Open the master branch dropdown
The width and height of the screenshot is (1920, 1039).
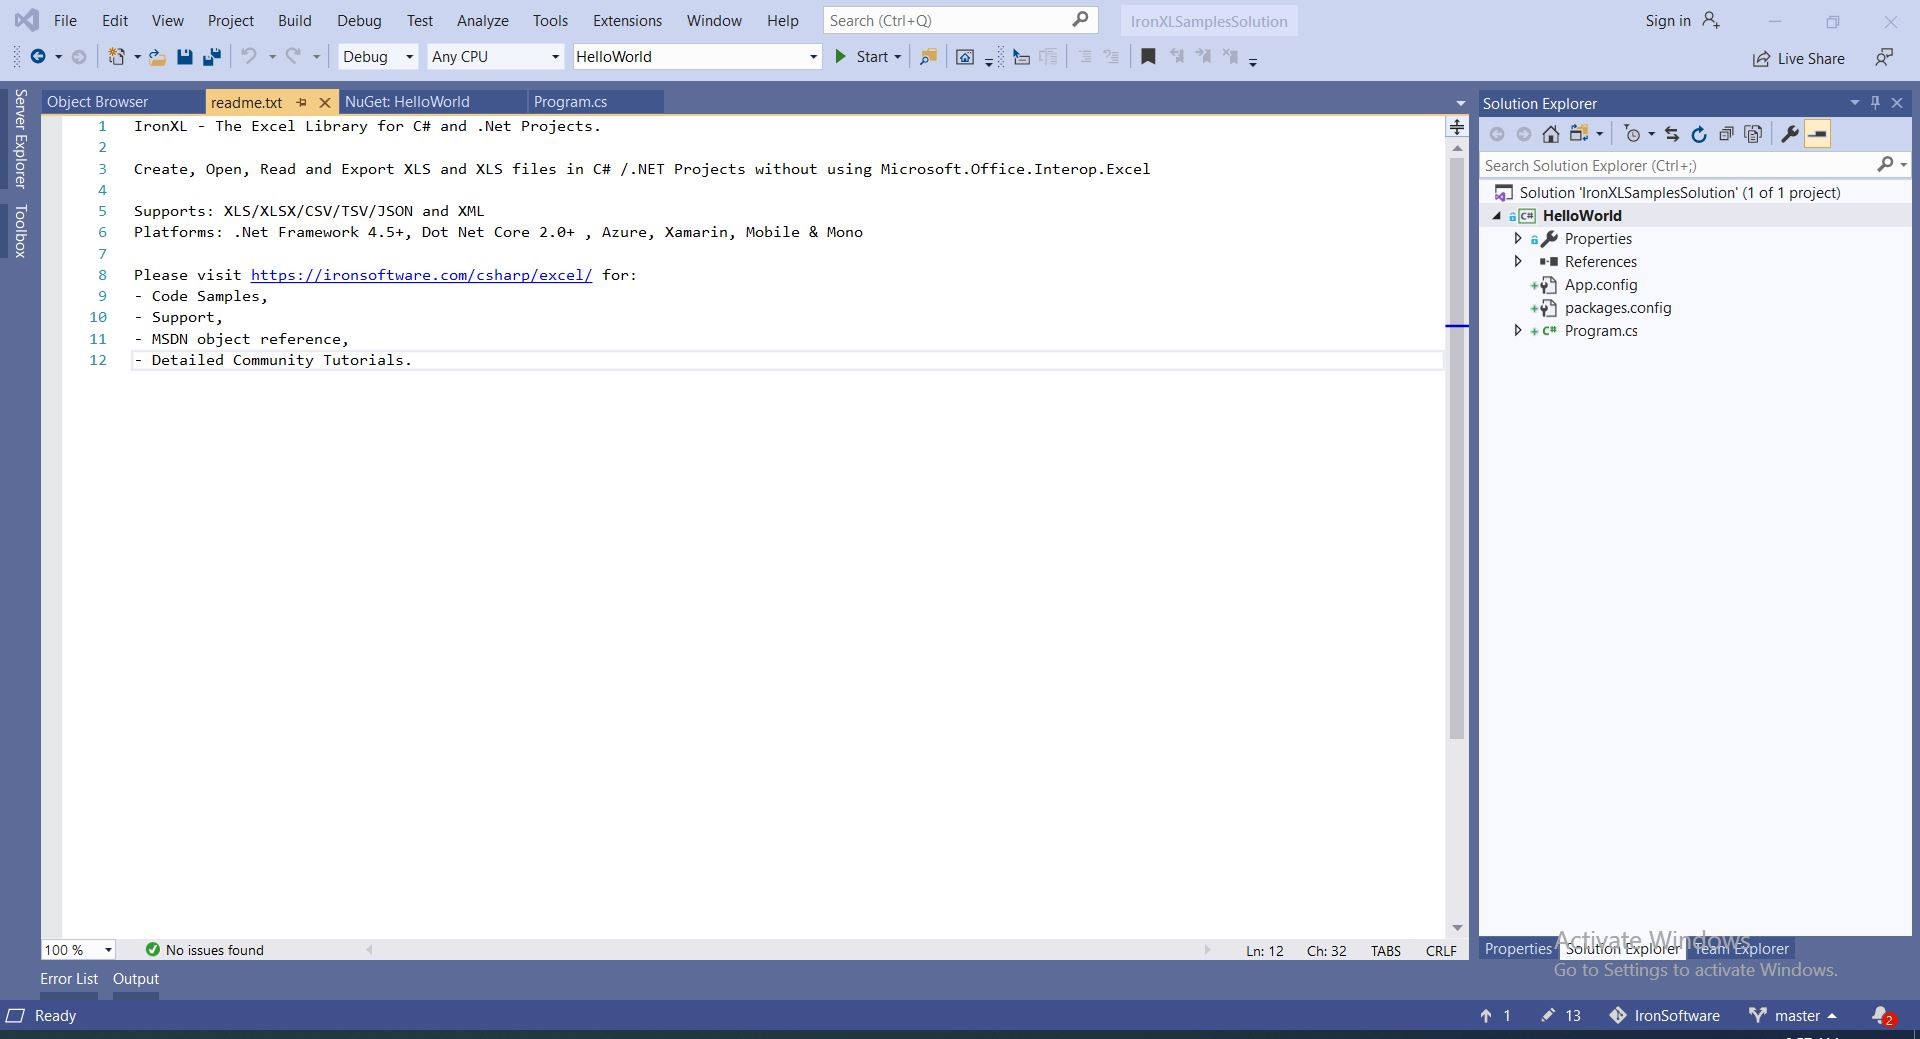coord(1793,1016)
